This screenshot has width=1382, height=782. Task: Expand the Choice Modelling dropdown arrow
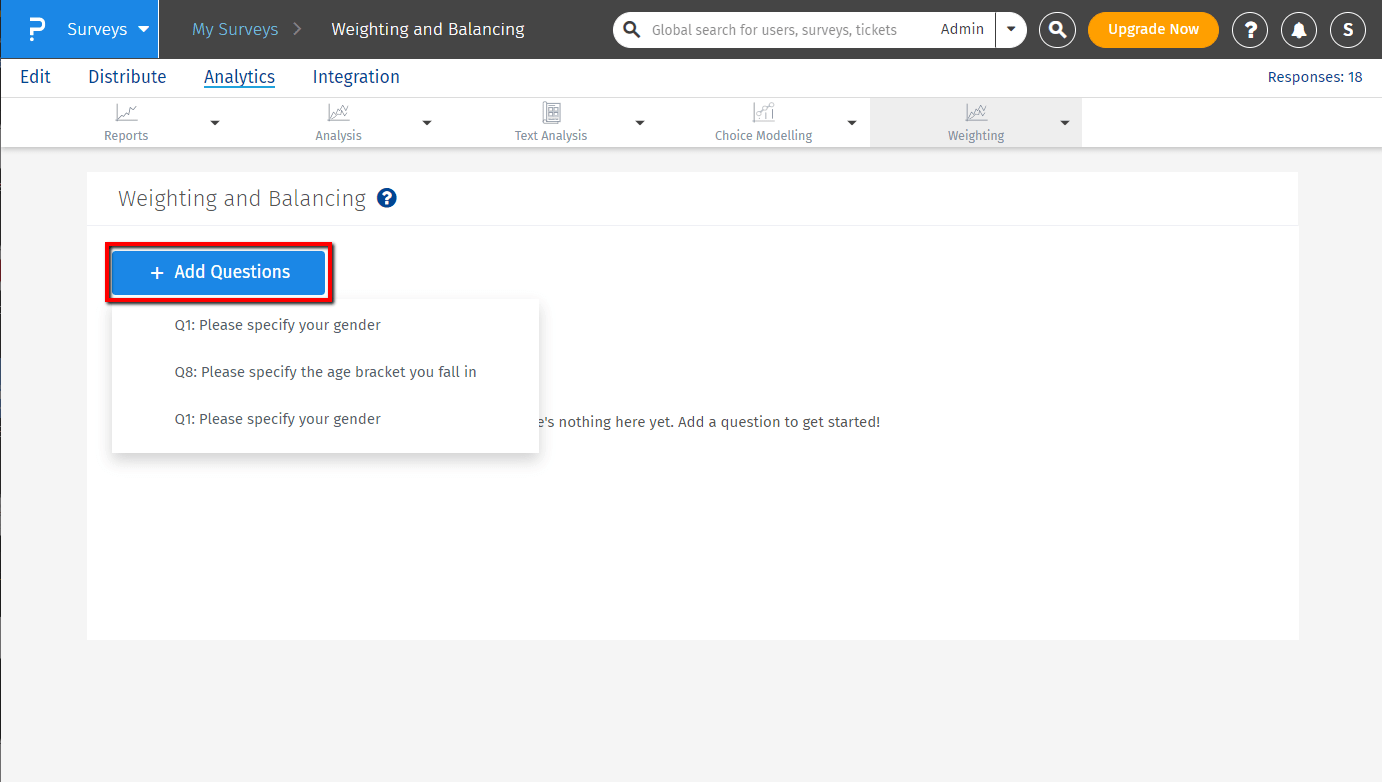tap(852, 123)
